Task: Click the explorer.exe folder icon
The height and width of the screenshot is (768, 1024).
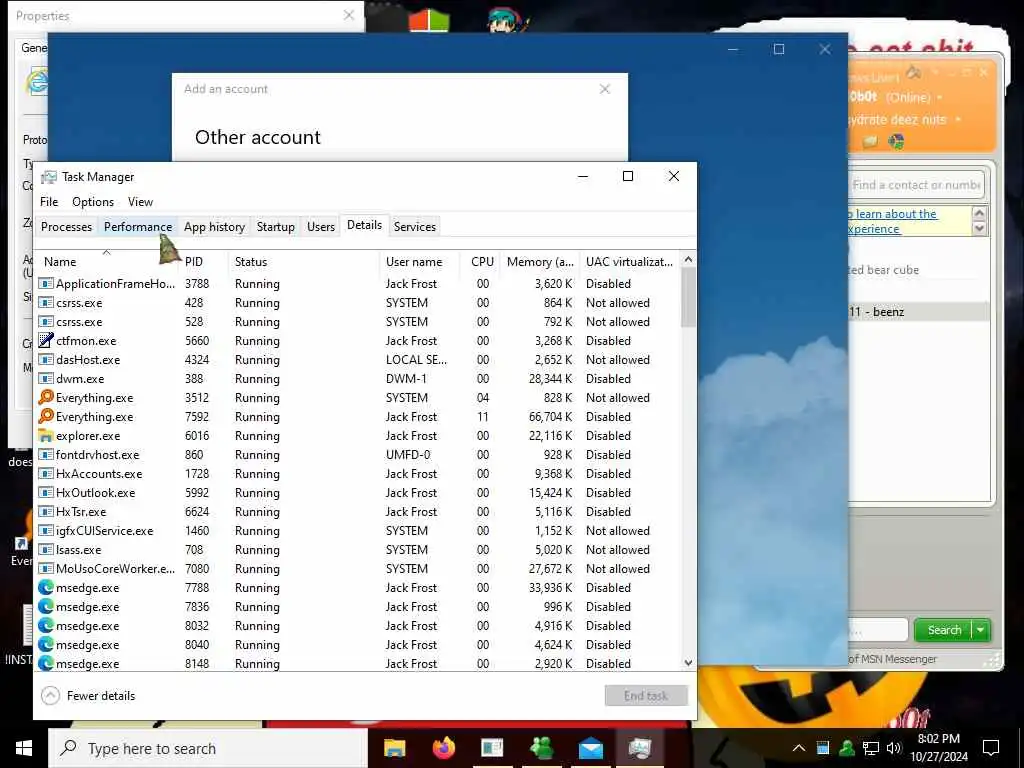Action: [46, 435]
